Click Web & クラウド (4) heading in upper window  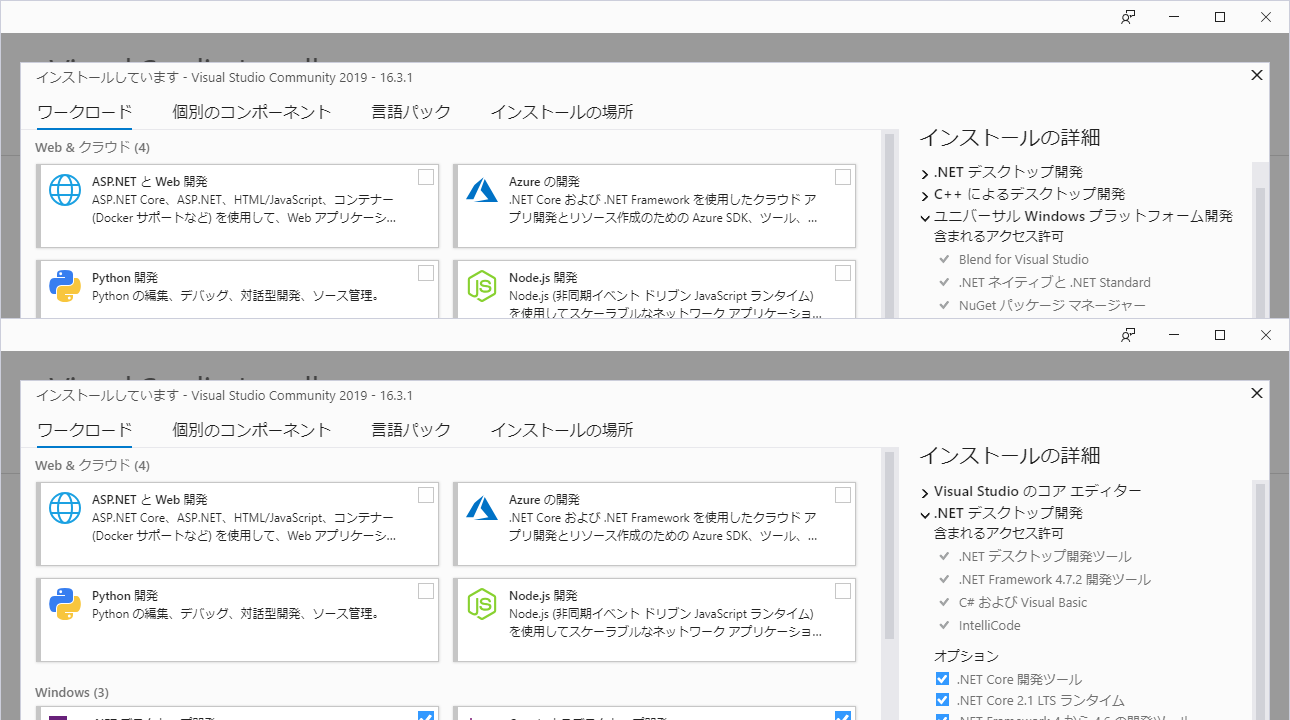click(92, 147)
